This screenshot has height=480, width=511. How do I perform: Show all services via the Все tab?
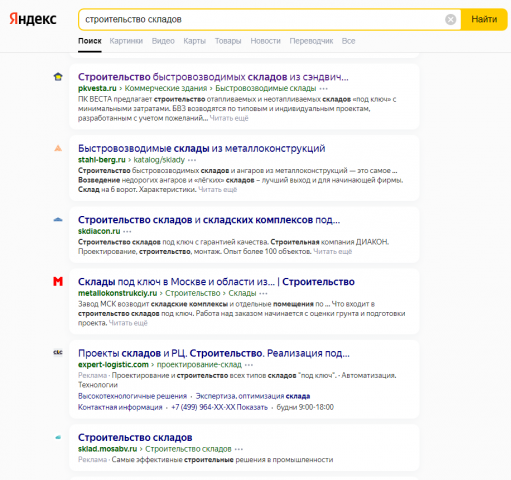[x=348, y=41]
